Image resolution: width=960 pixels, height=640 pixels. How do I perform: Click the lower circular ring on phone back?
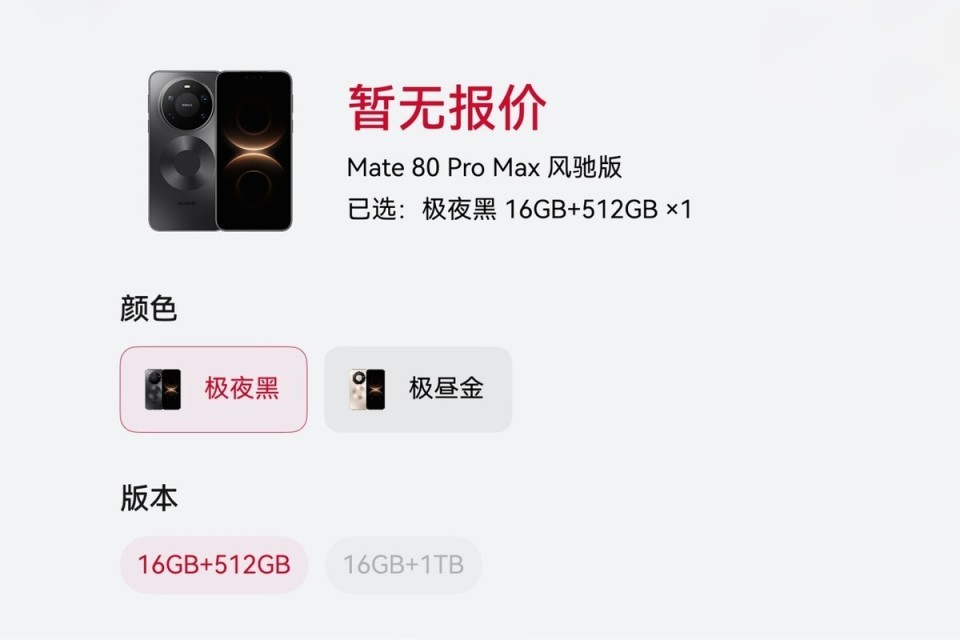186,165
